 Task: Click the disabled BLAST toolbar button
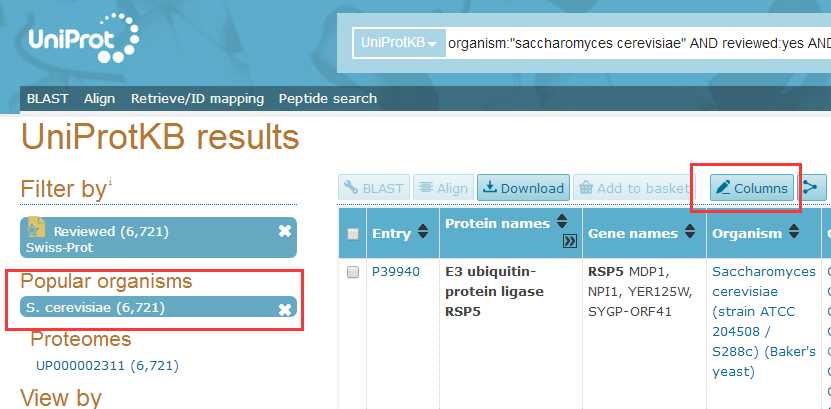click(374, 188)
